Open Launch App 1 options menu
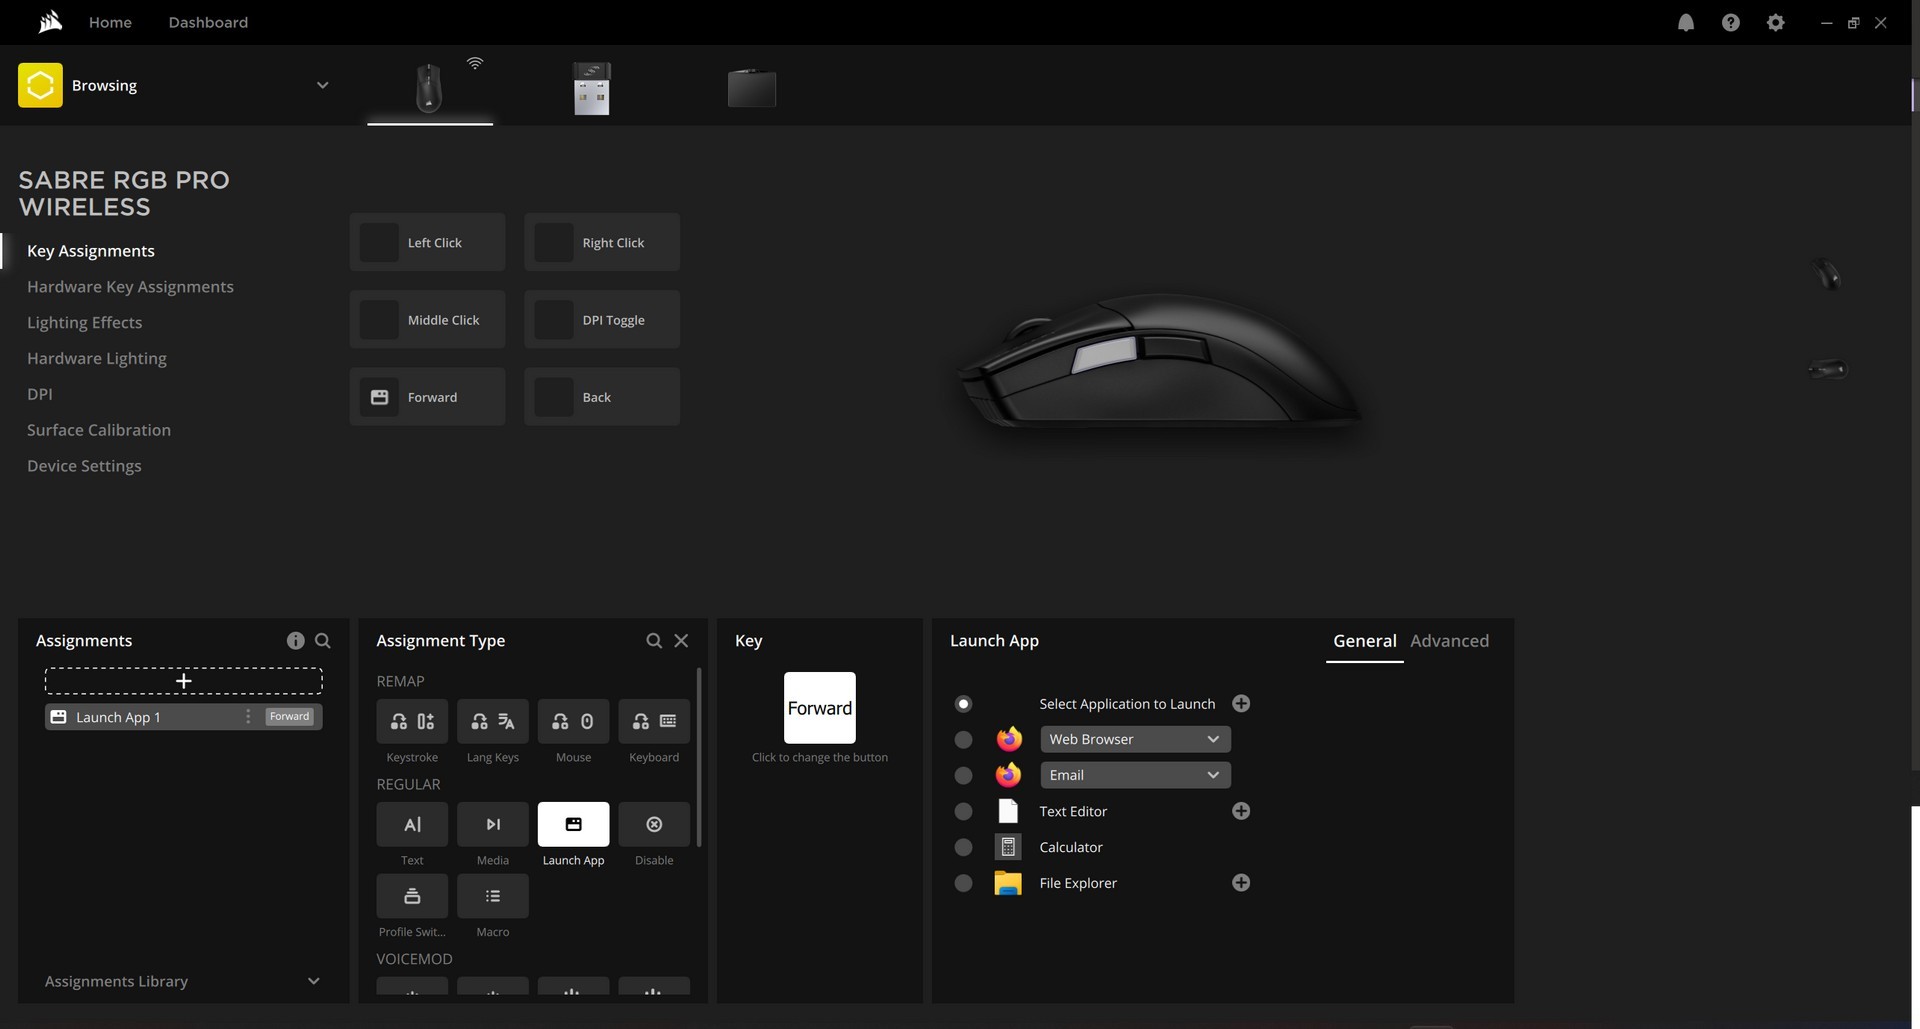This screenshot has width=1920, height=1029. [x=248, y=717]
